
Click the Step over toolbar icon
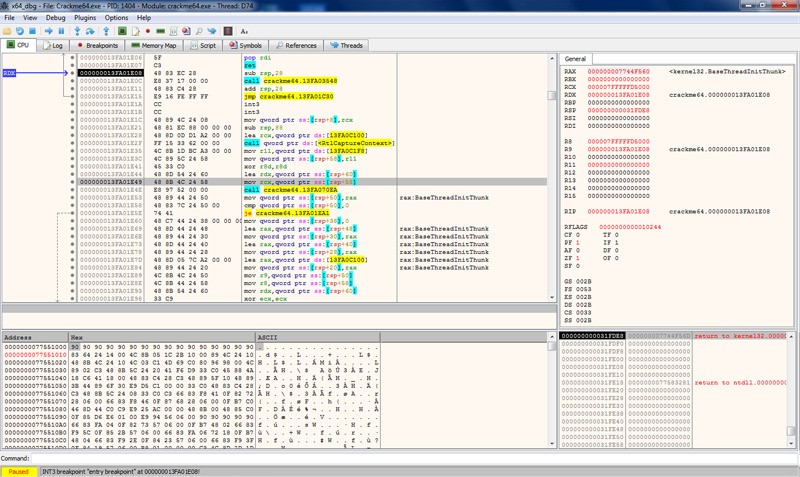[x=90, y=31]
